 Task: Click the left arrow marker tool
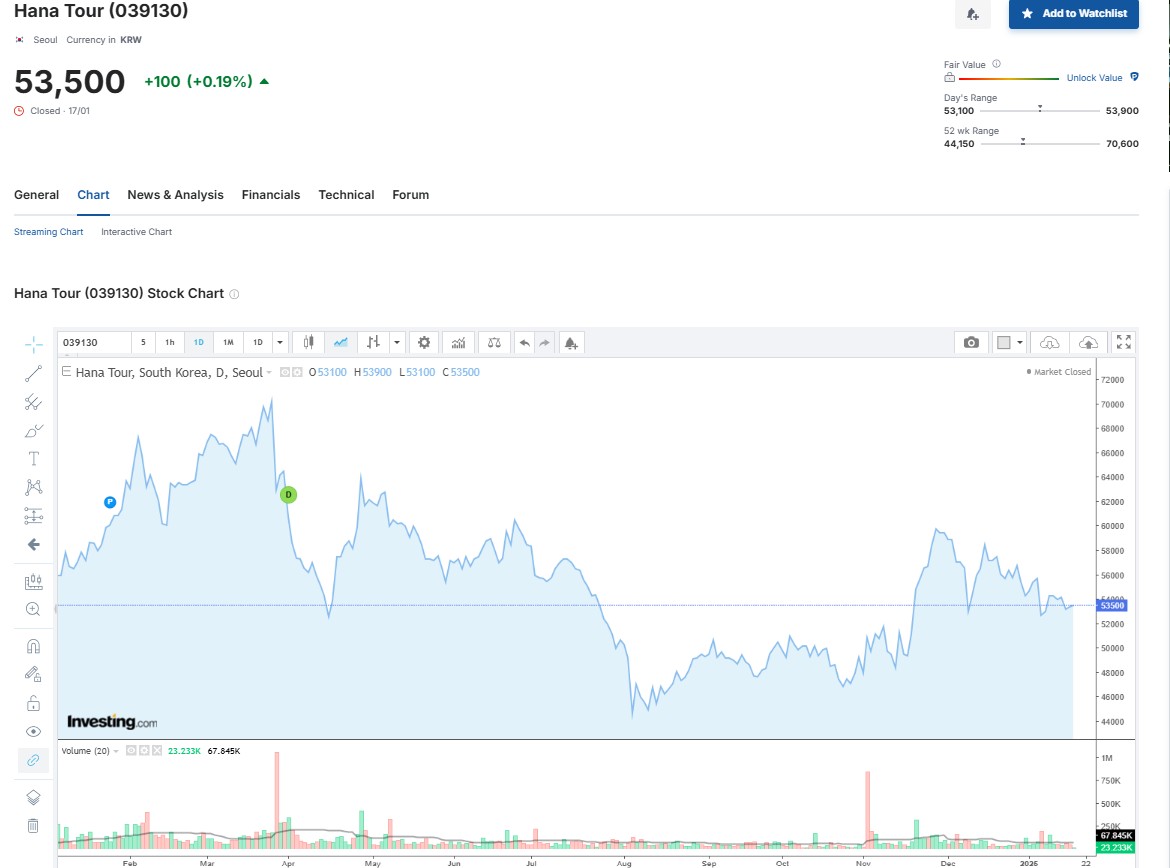pos(34,544)
